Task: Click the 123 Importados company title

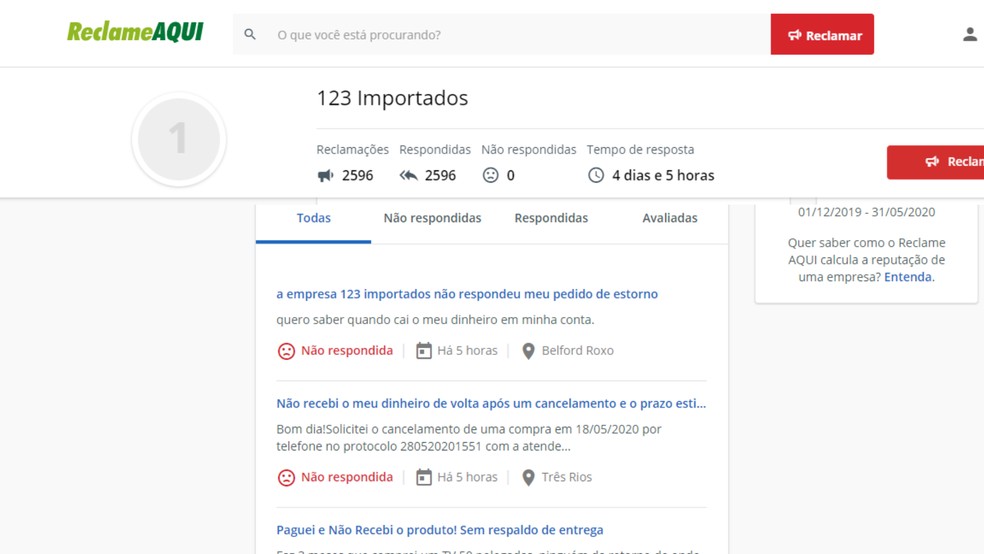Action: (x=392, y=99)
